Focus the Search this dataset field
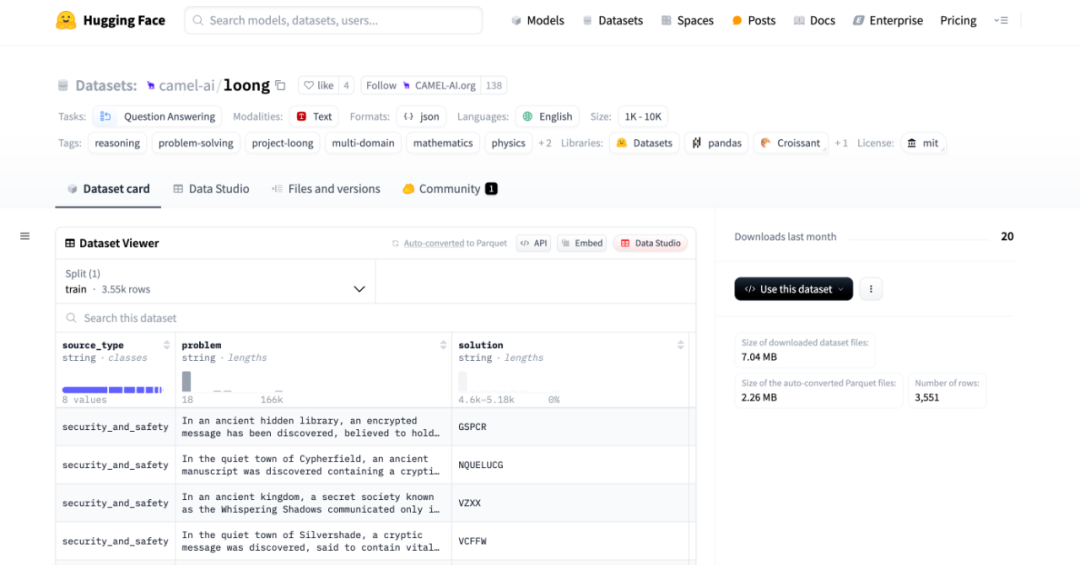This screenshot has height=565, width=1080. coord(375,318)
